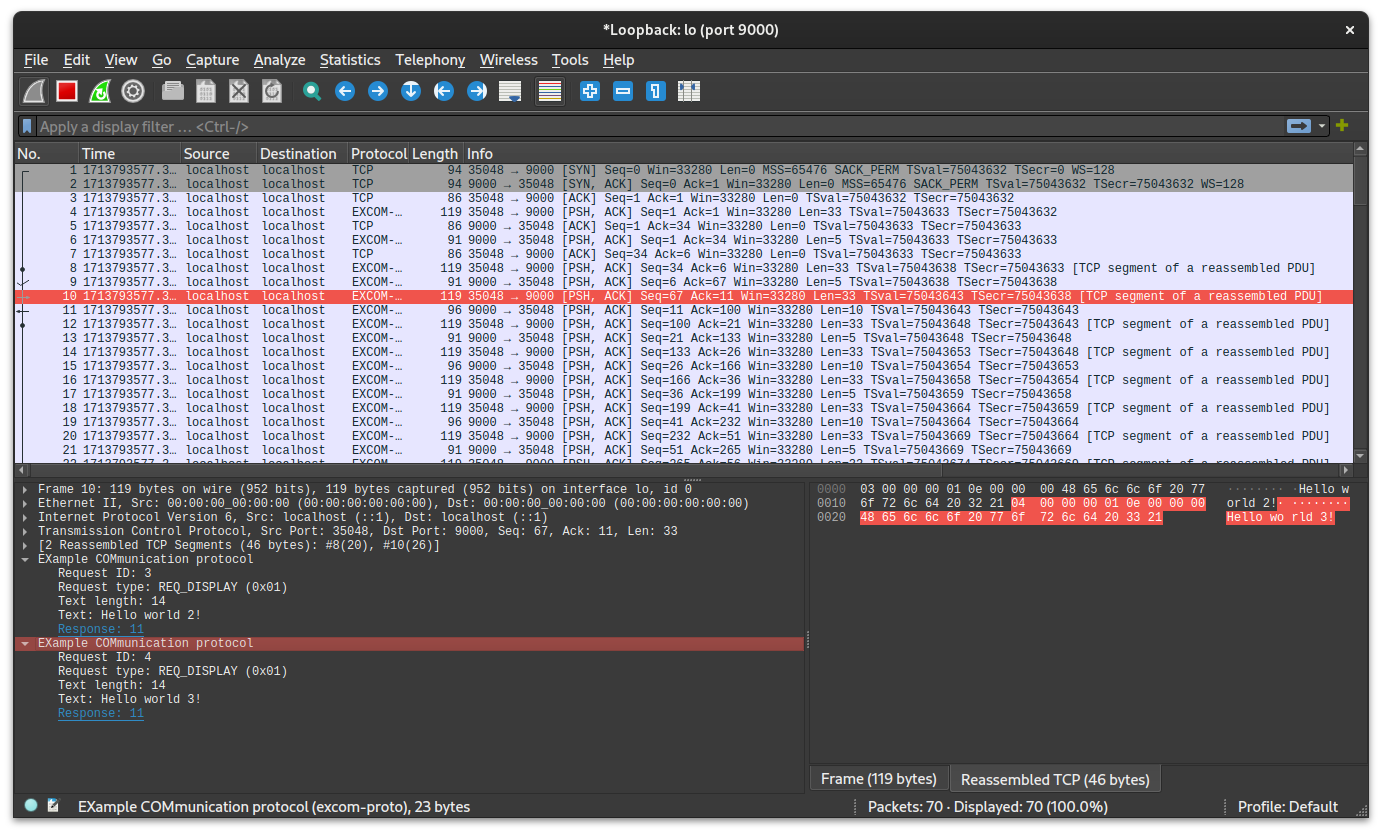The image size is (1382, 834).
Task: Open capture options gear icon
Action: tap(133, 92)
